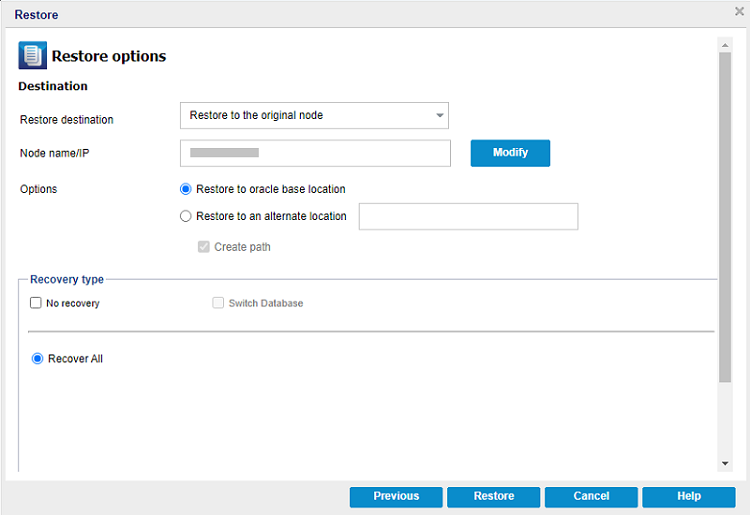Click the scrollbar up arrow
Viewport: 750px width, 515px height.
coord(725,44)
